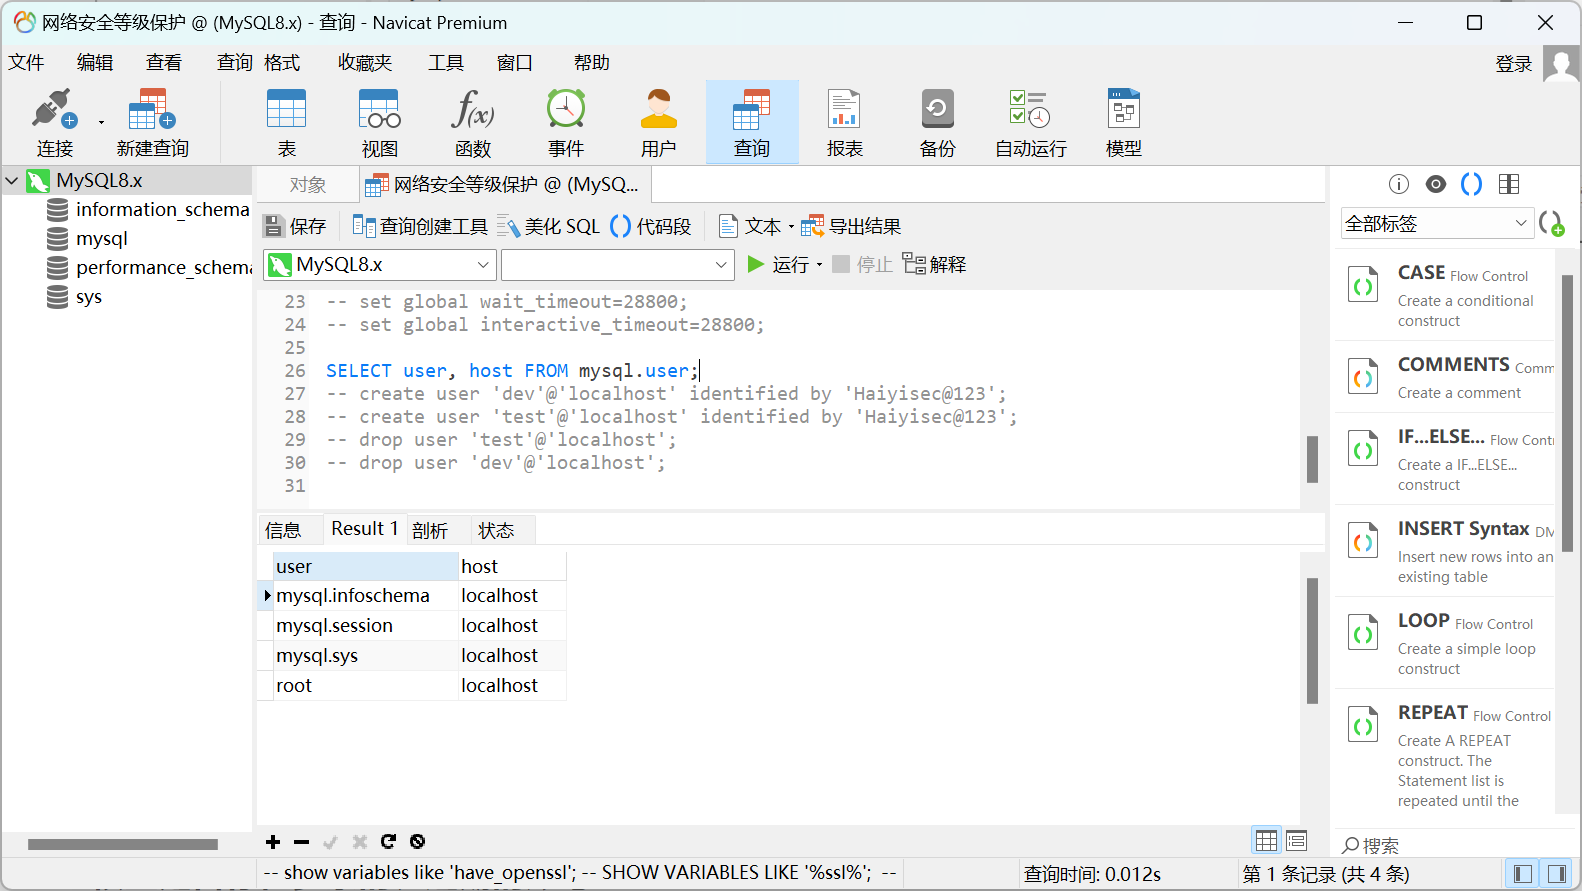Collapse the MySQL8.x connection tree node
1582x891 pixels.
point(13,181)
